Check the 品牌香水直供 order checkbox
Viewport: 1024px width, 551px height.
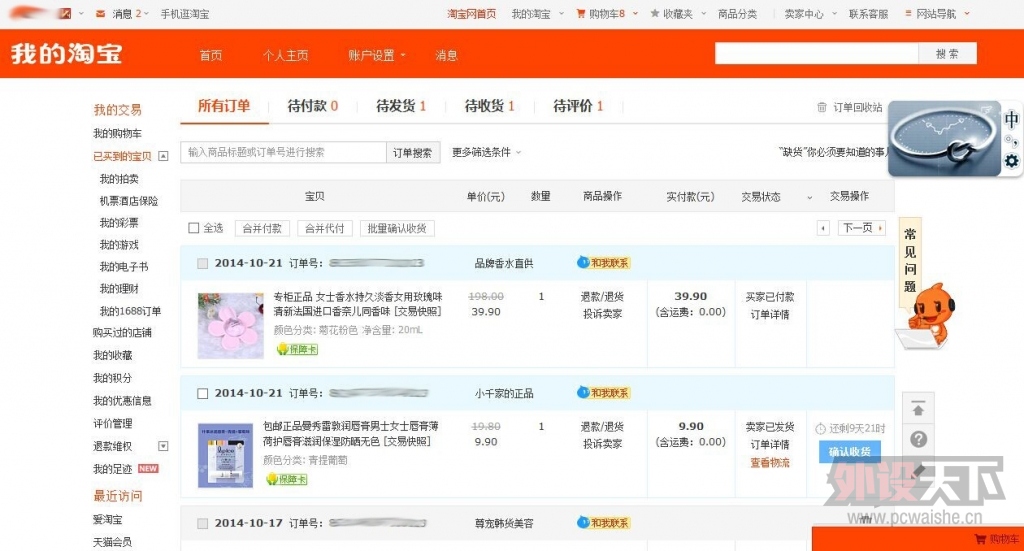pos(202,263)
